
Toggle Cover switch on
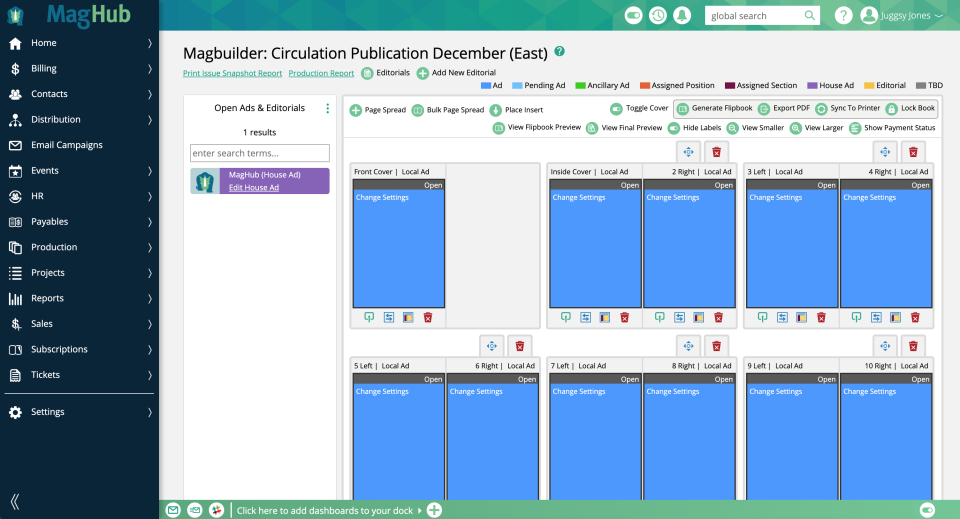pyautogui.click(x=616, y=108)
